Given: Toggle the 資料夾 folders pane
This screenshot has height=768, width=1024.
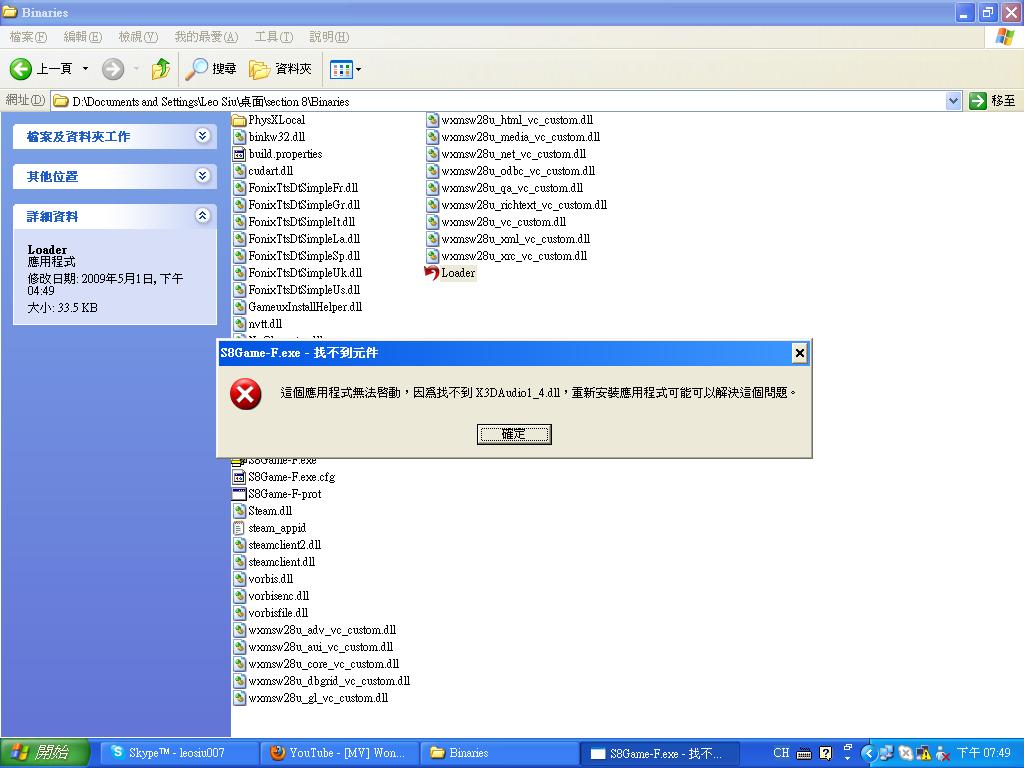Looking at the screenshot, I should coord(281,69).
